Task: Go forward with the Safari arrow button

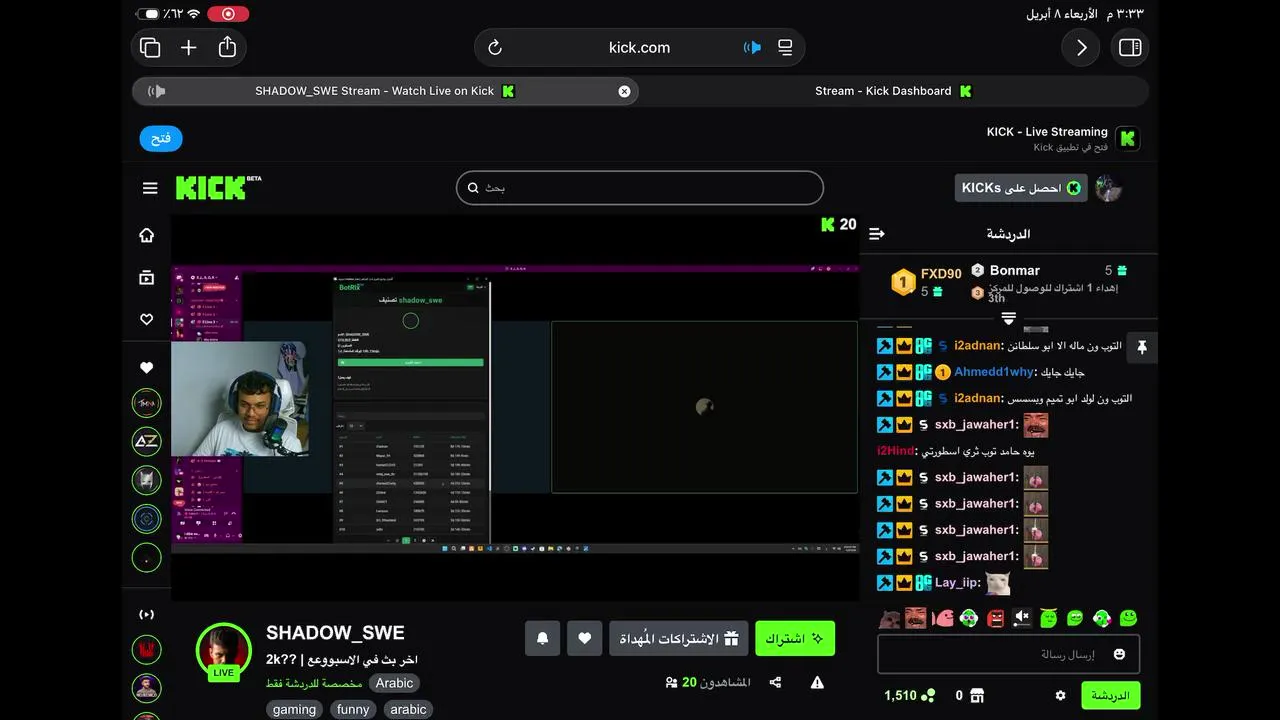Action: tap(1081, 47)
